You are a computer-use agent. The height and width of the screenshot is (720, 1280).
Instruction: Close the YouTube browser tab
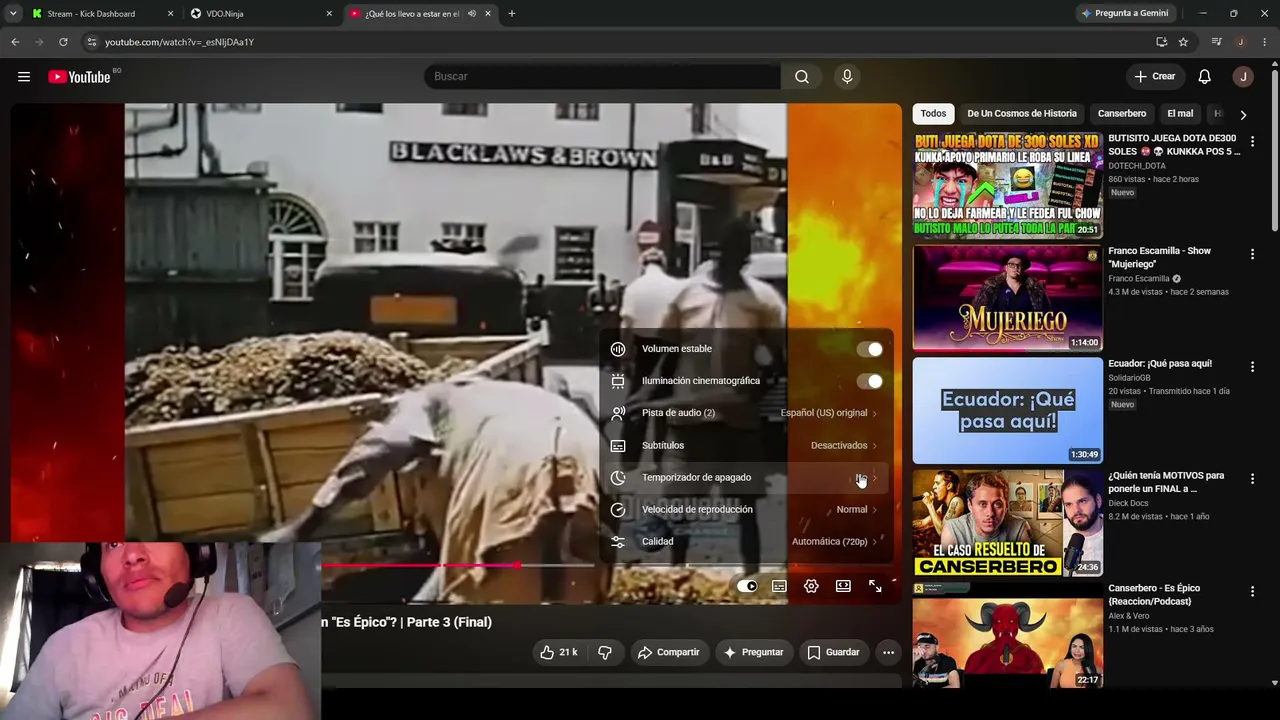click(488, 14)
